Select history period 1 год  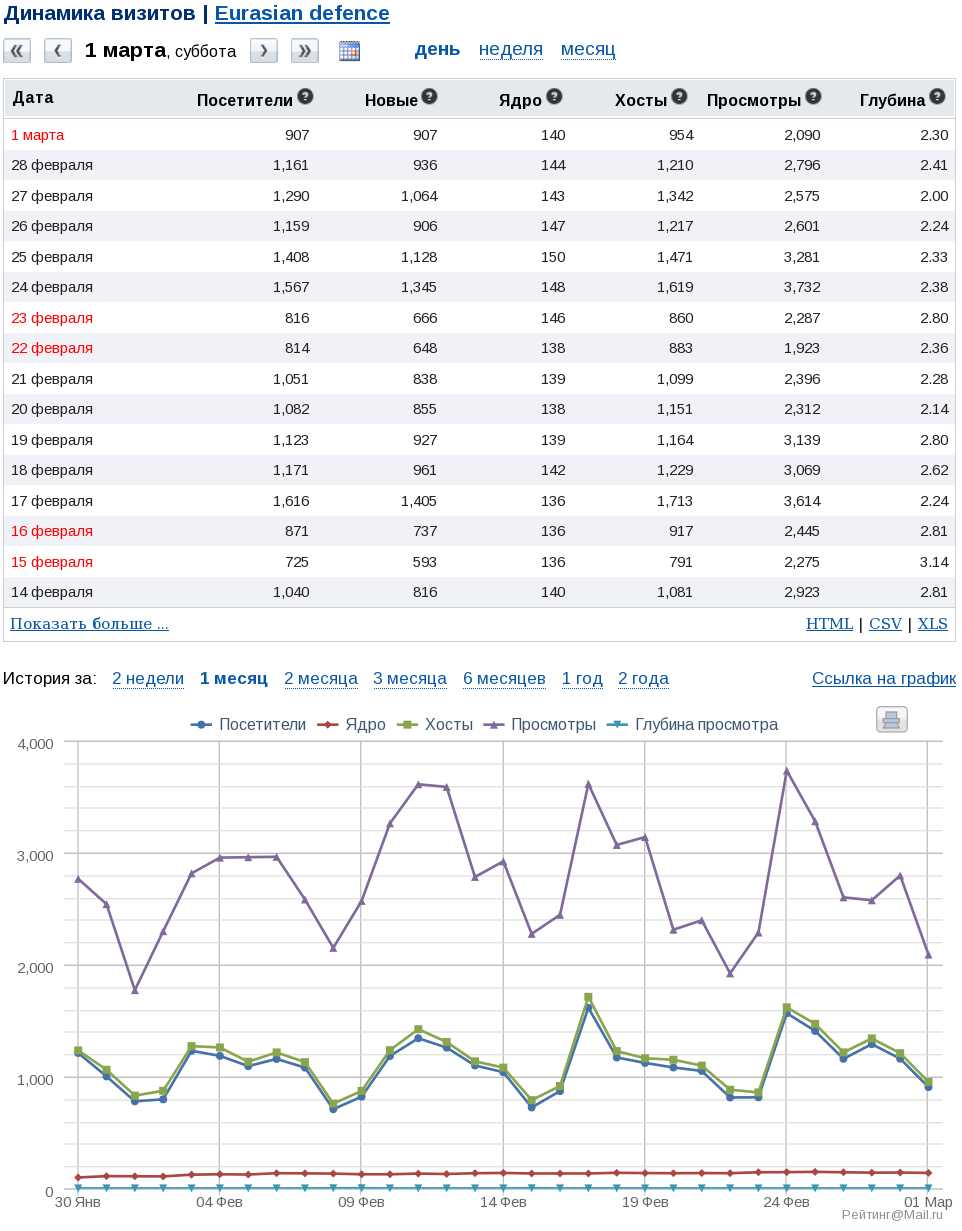(x=582, y=679)
